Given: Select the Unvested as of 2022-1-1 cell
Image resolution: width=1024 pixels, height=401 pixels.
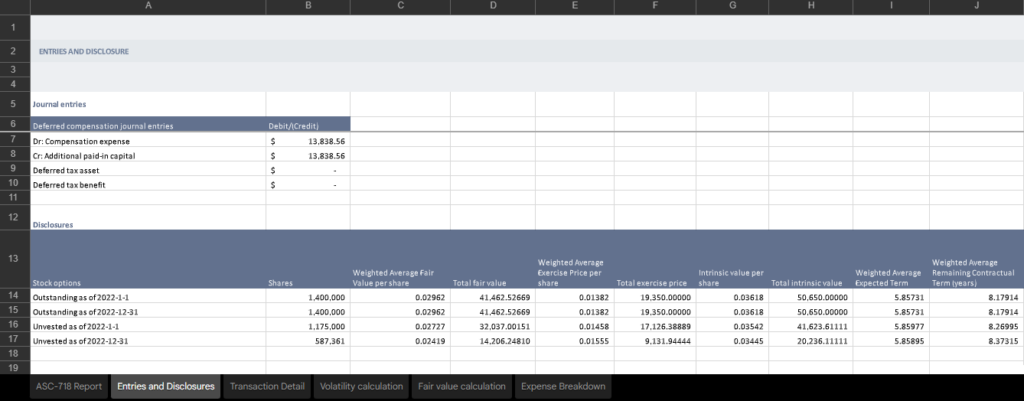Looking at the screenshot, I should coord(148,326).
